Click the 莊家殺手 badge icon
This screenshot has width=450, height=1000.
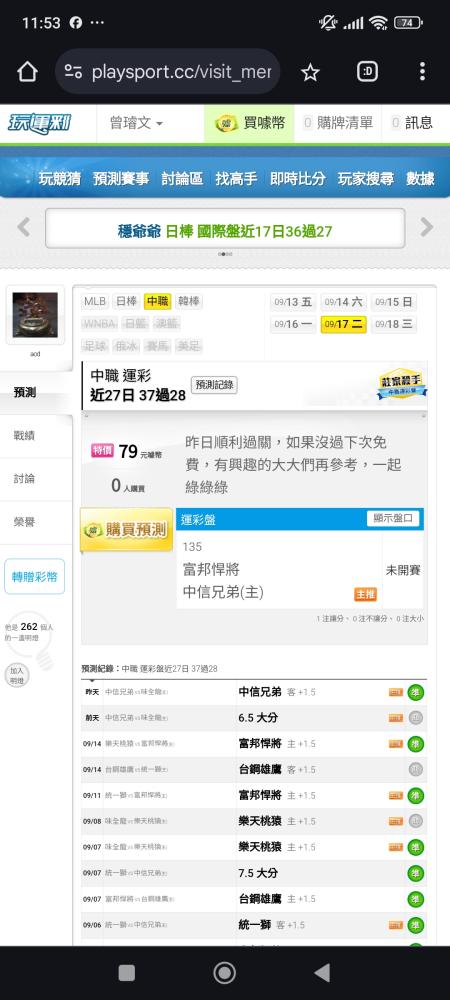pyautogui.click(x=402, y=385)
